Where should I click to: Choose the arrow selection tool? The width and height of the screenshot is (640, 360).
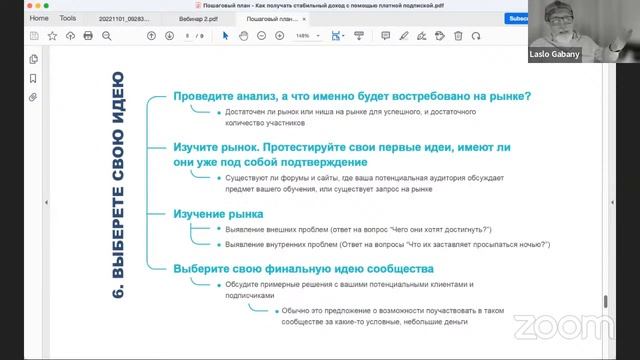click(x=225, y=36)
